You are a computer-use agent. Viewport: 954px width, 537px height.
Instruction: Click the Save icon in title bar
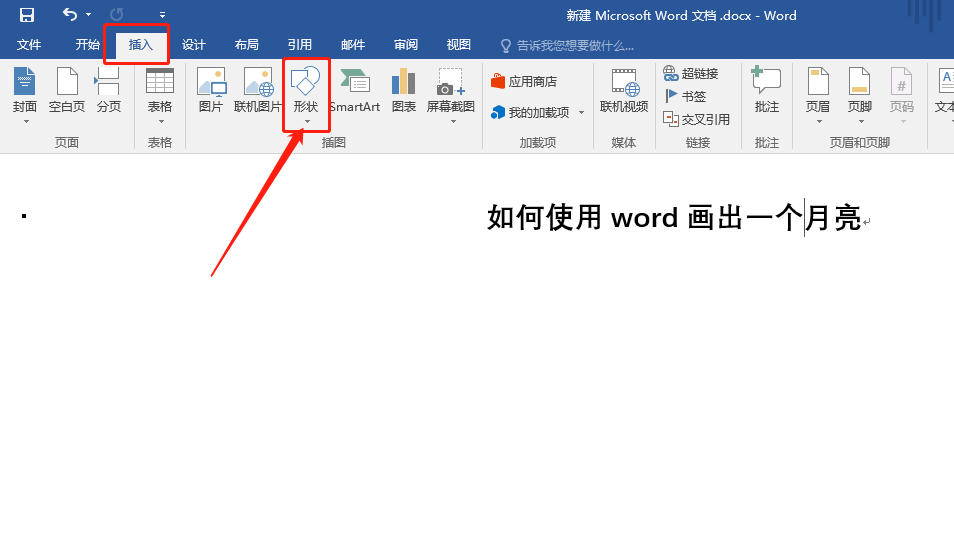27,15
